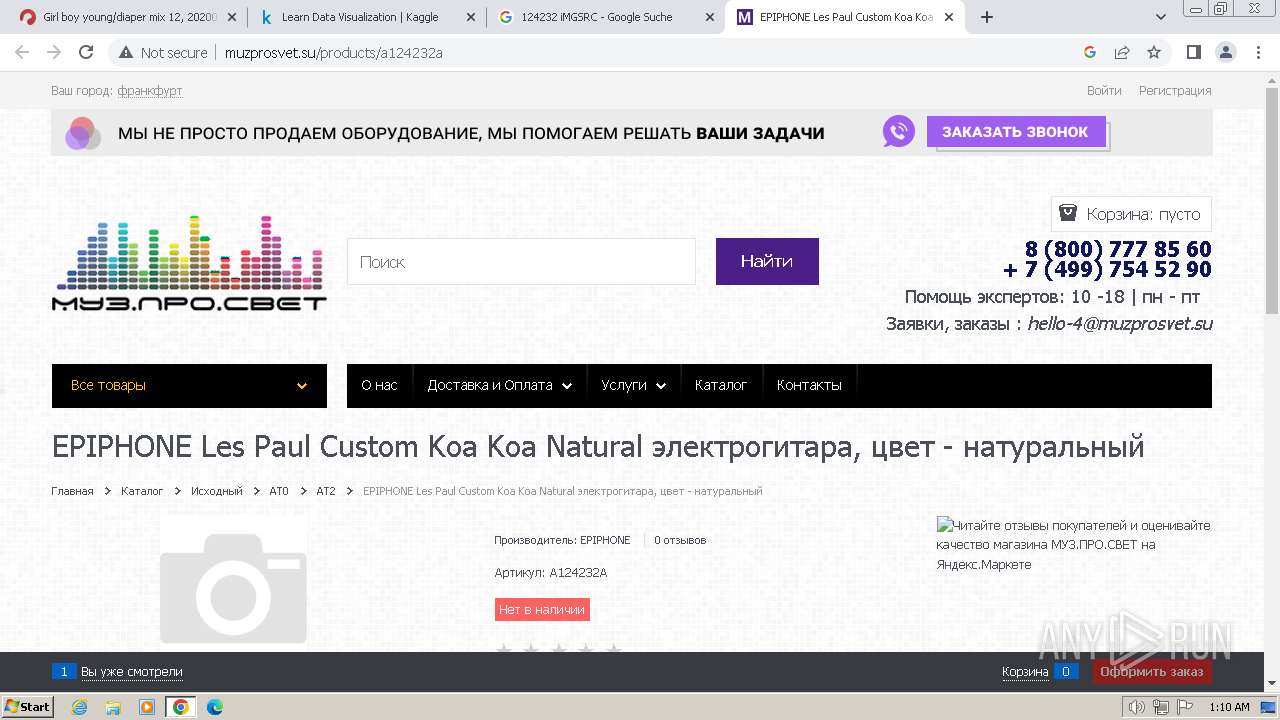Open the О нас menu item
Viewport: 1280px width, 720px height.
pyautogui.click(x=379, y=385)
